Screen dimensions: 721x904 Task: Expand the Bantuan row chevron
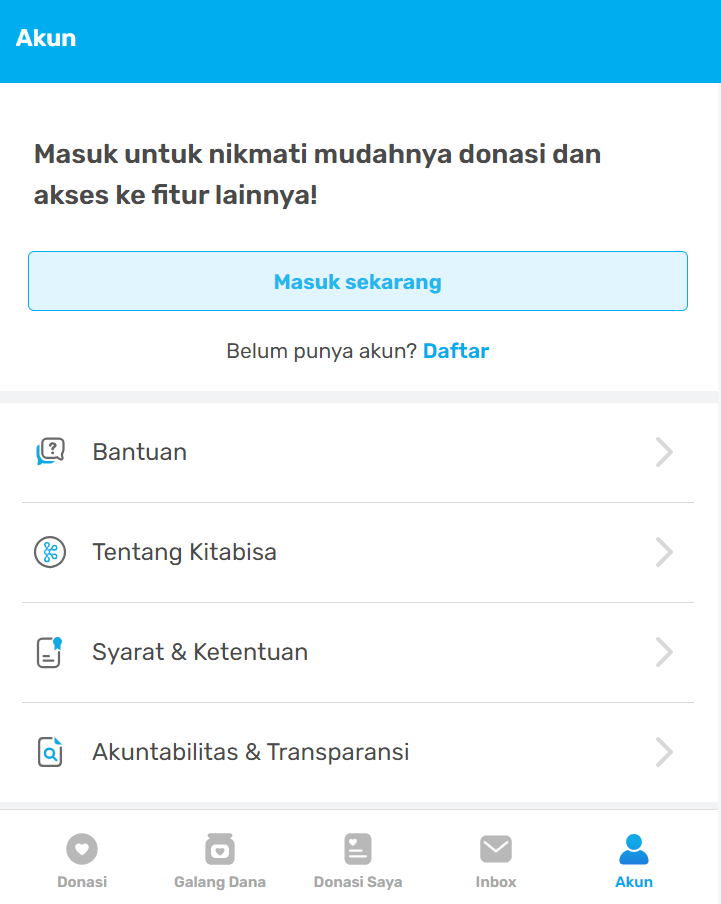(x=664, y=452)
